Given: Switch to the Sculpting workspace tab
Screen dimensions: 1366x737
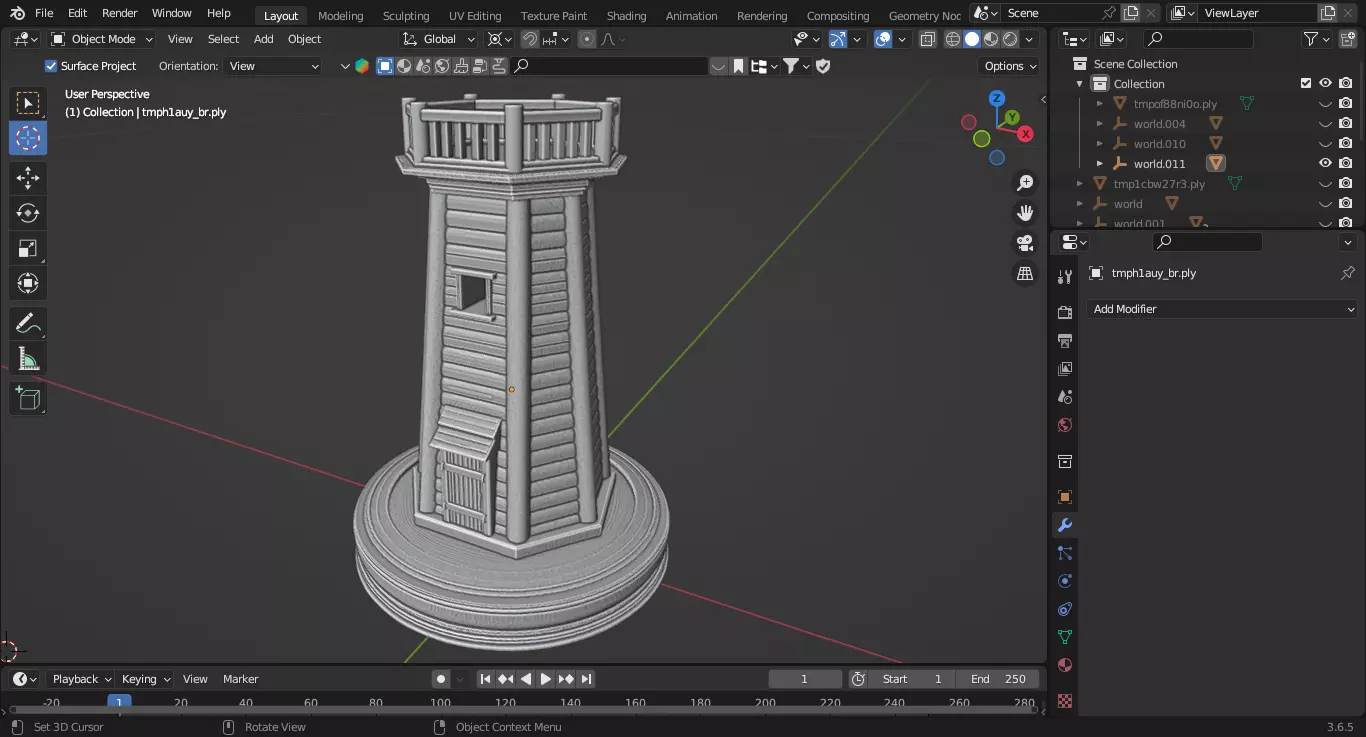Looking at the screenshot, I should tap(406, 15).
